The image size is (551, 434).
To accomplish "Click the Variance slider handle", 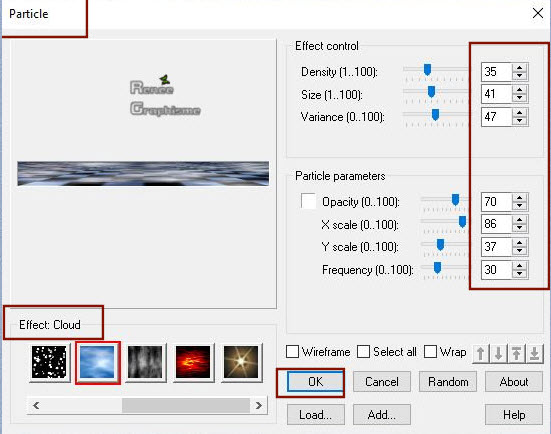I will 435,115.
